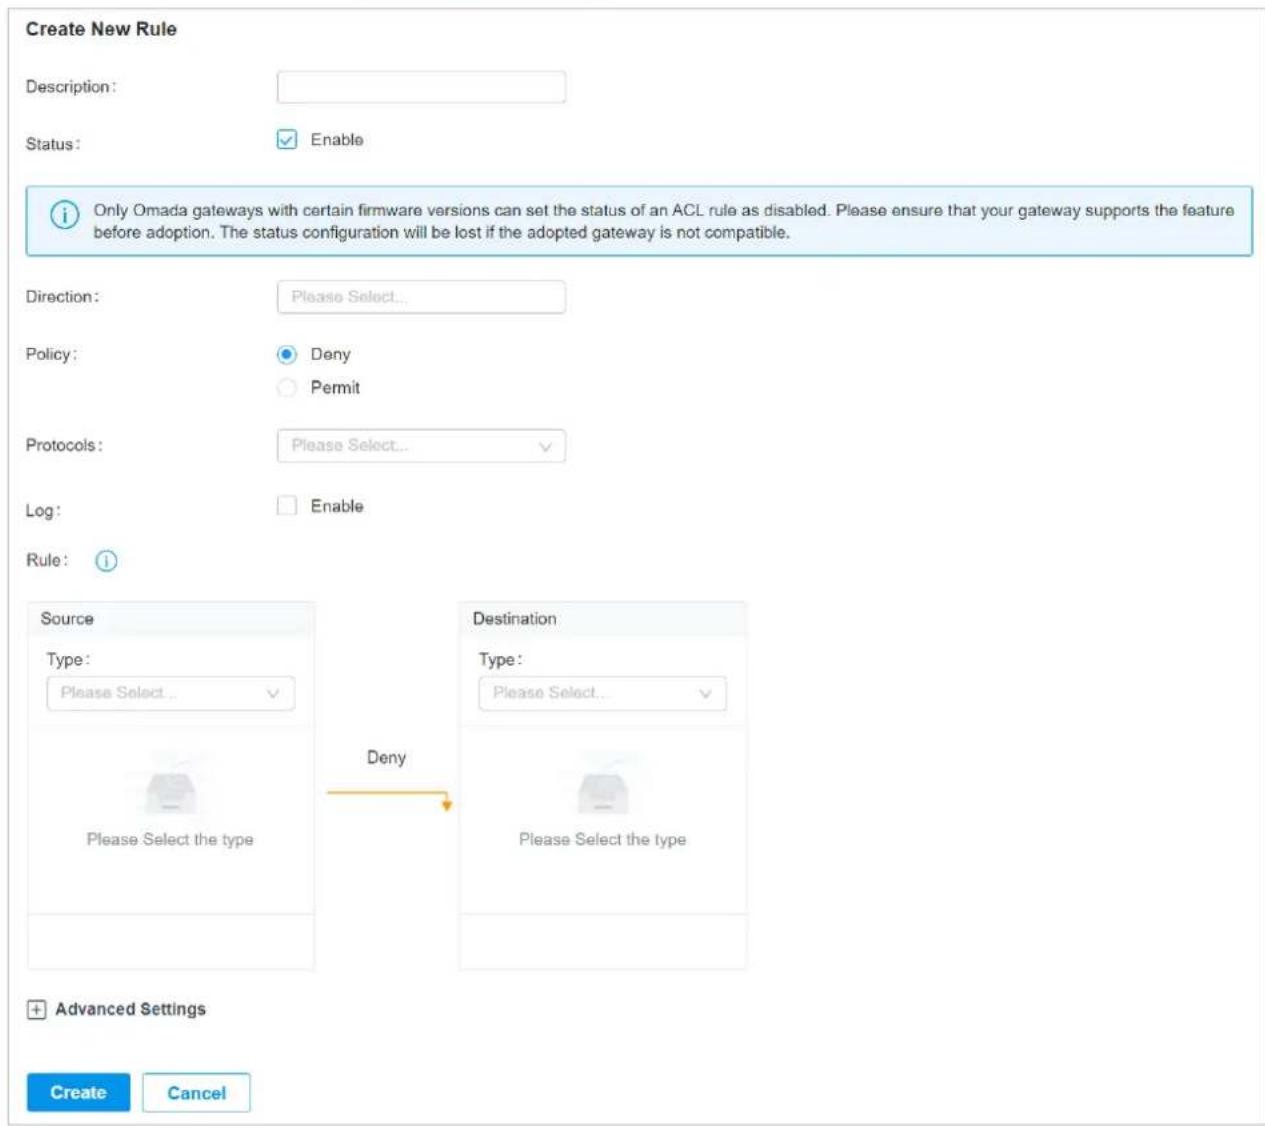
Task: Open the Direction dropdown
Action: click(x=421, y=297)
